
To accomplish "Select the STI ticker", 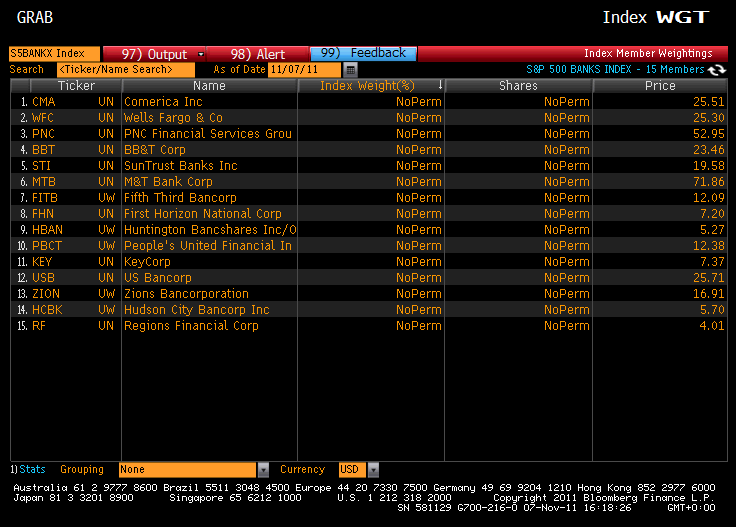I will [41, 166].
